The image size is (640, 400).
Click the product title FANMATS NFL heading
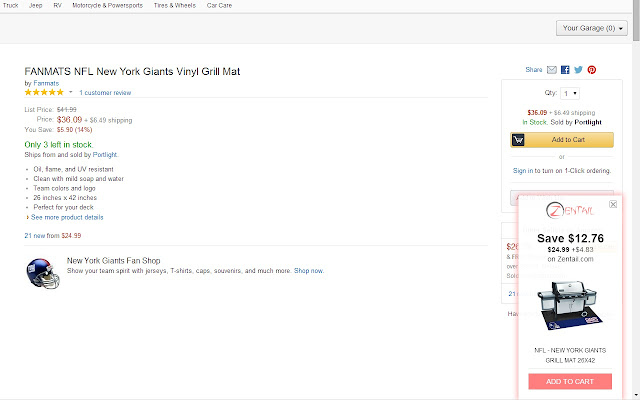tap(132, 71)
